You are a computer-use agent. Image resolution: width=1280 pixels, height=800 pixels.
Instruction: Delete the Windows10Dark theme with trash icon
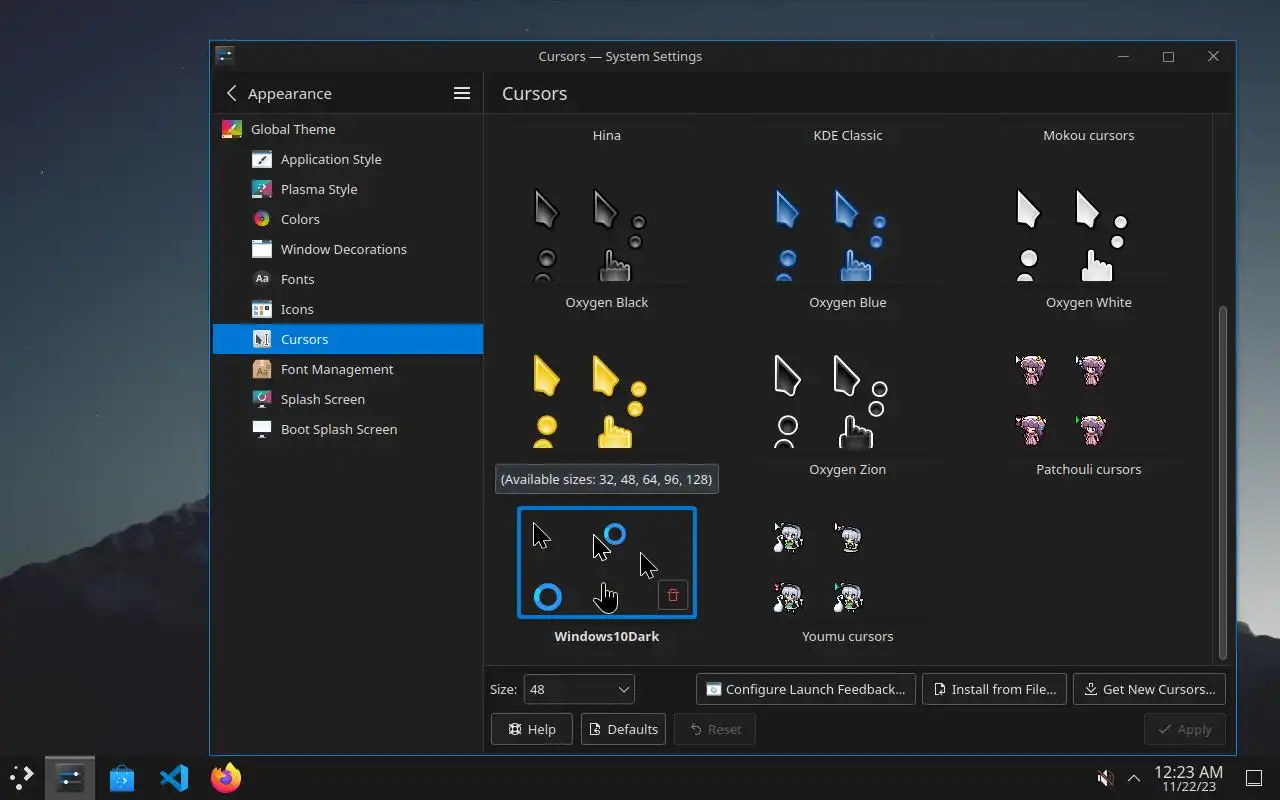tap(673, 595)
